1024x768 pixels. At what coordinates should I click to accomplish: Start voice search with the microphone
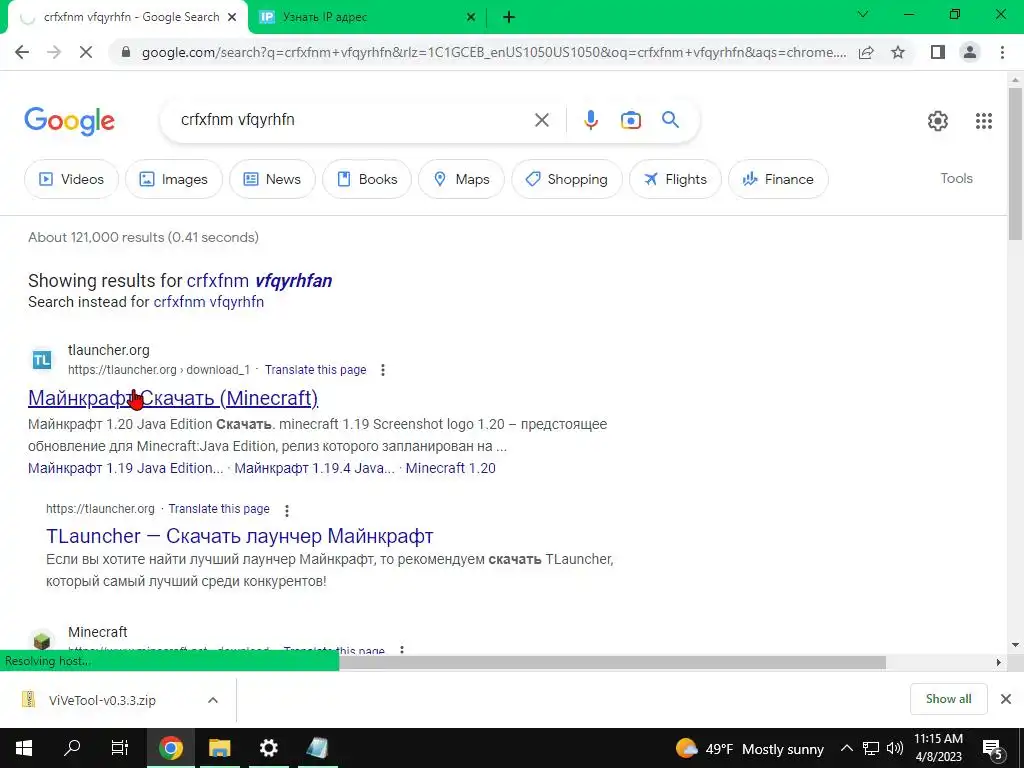(590, 120)
